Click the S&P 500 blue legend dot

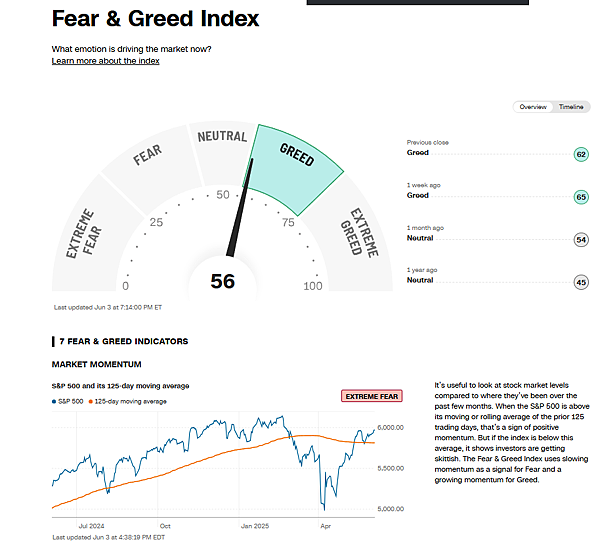click(54, 401)
